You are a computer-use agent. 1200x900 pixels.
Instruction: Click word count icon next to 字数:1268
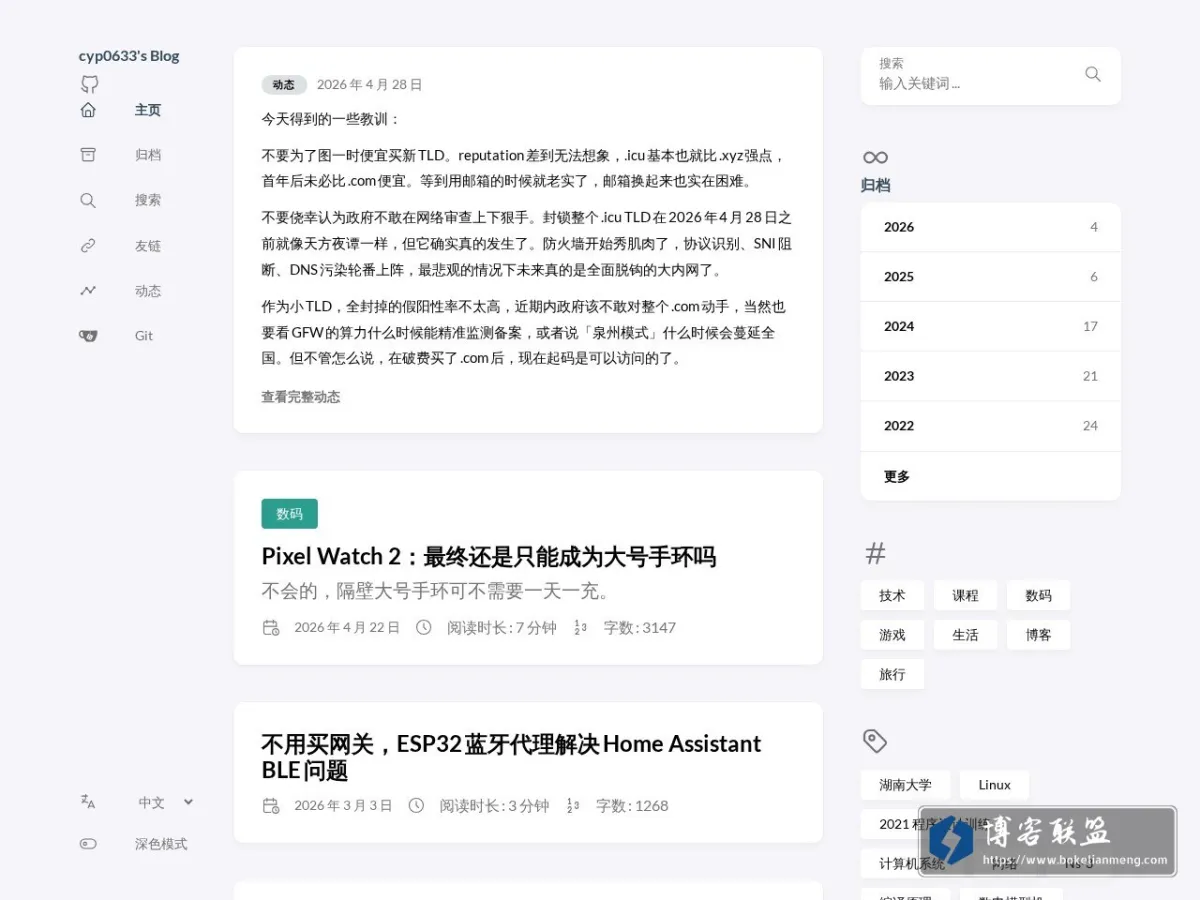click(x=573, y=806)
